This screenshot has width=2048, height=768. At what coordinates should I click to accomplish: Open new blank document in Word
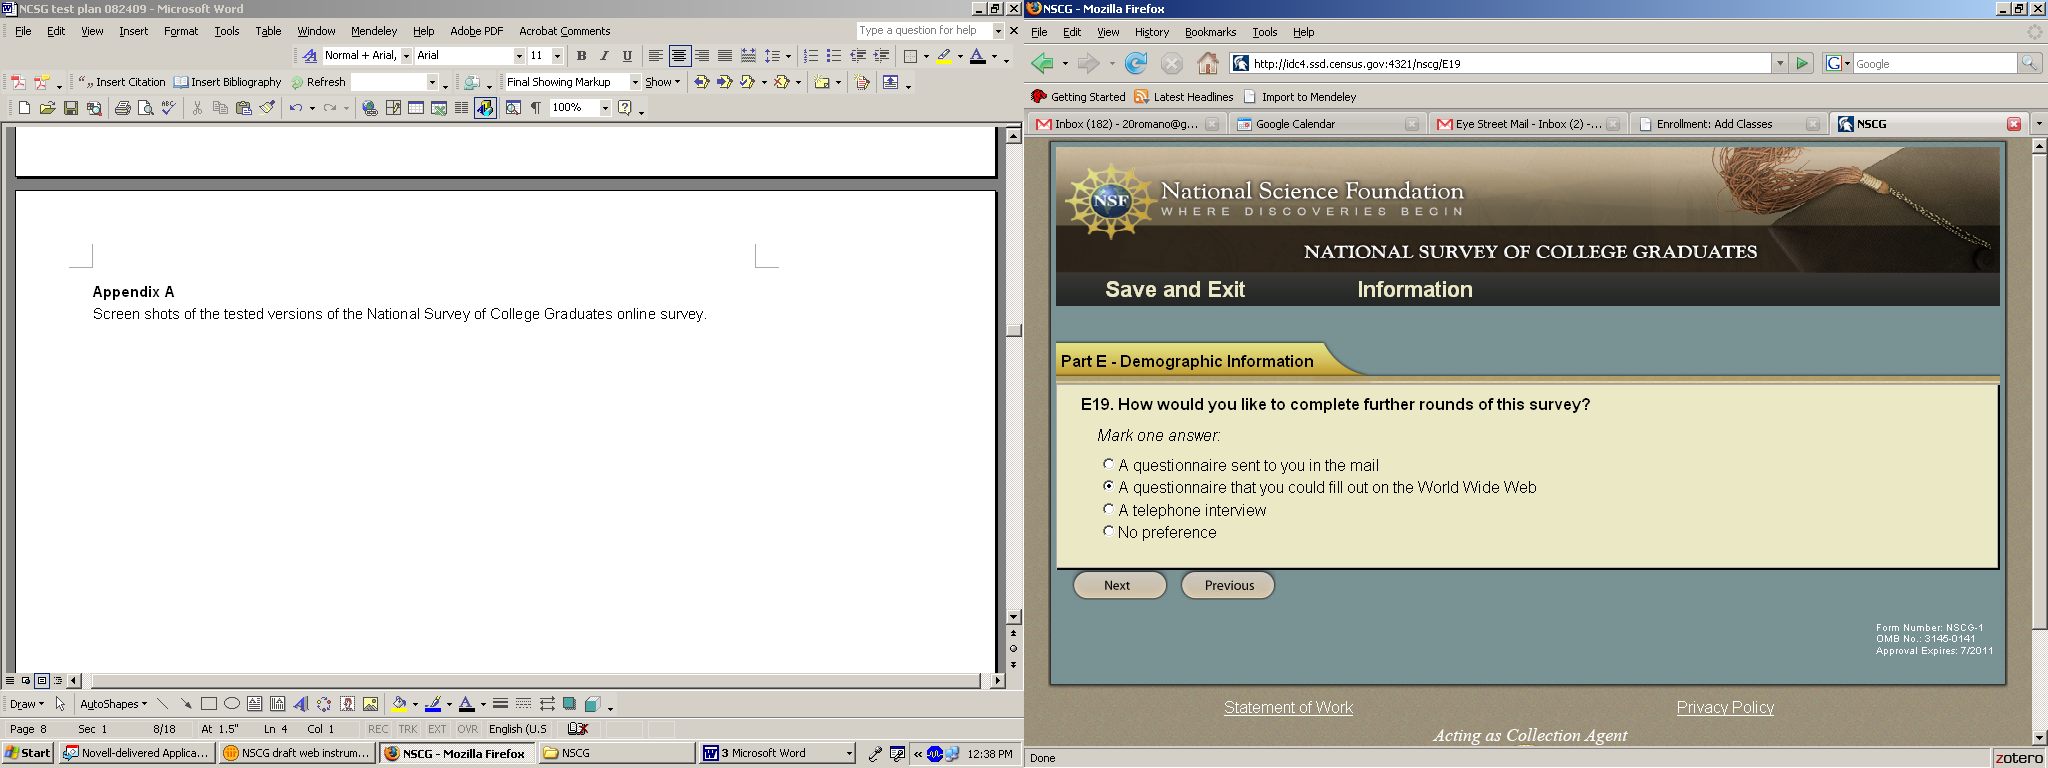(x=24, y=108)
